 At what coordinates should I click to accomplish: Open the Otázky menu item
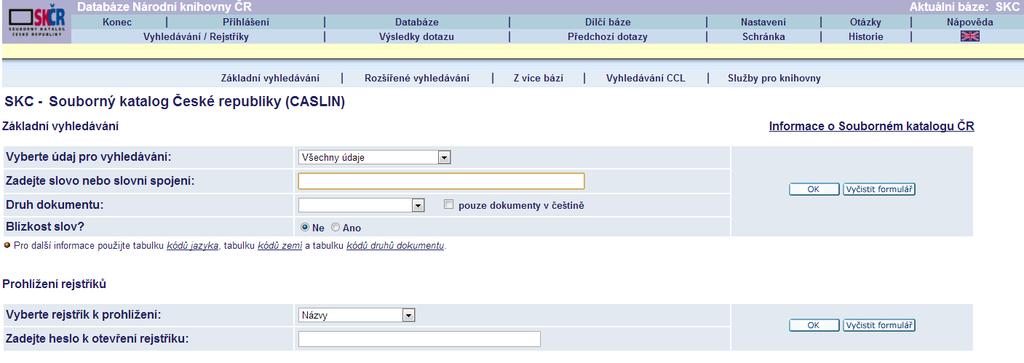point(865,22)
